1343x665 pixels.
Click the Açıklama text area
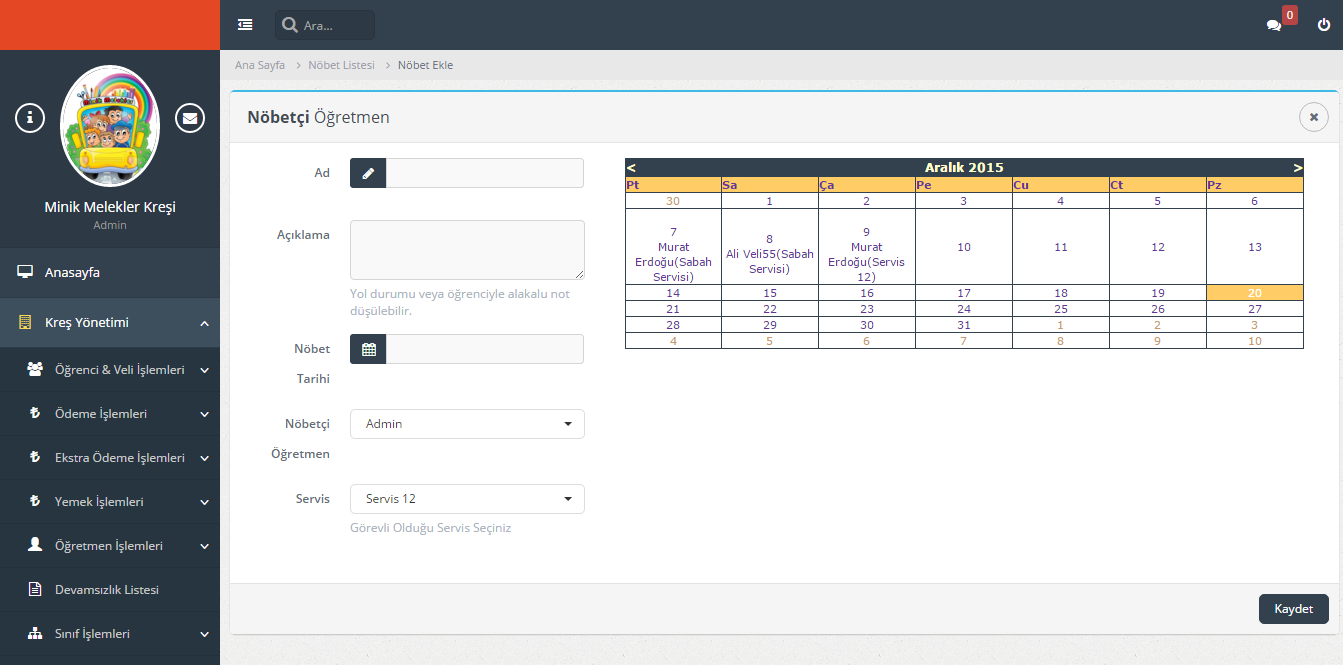point(467,250)
